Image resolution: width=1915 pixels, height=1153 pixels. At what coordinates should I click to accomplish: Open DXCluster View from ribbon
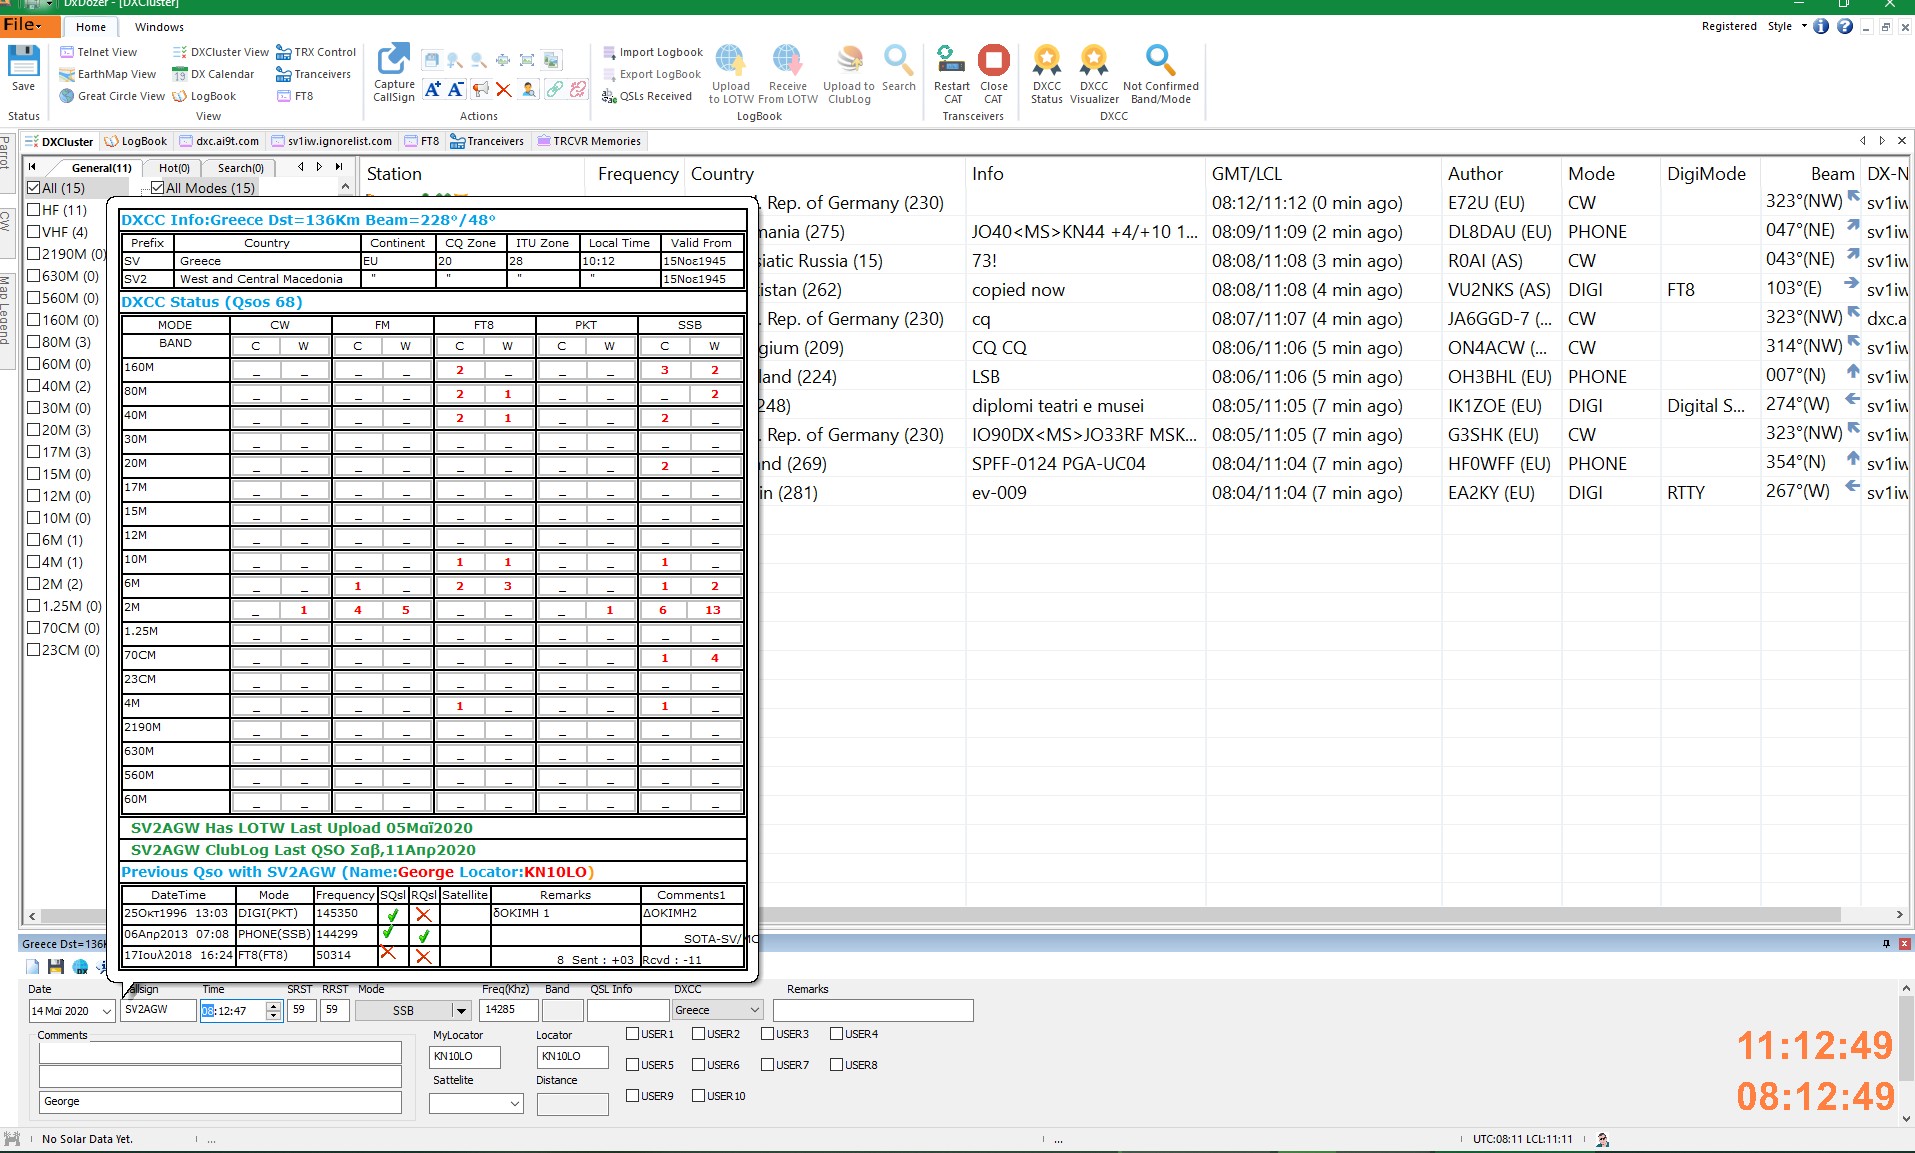pyautogui.click(x=220, y=52)
